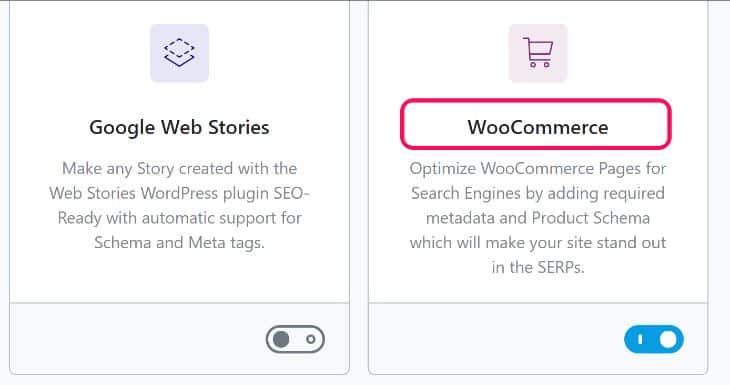Select the highlighted WooCommerce heading
The image size is (730, 385).
pos(538,128)
